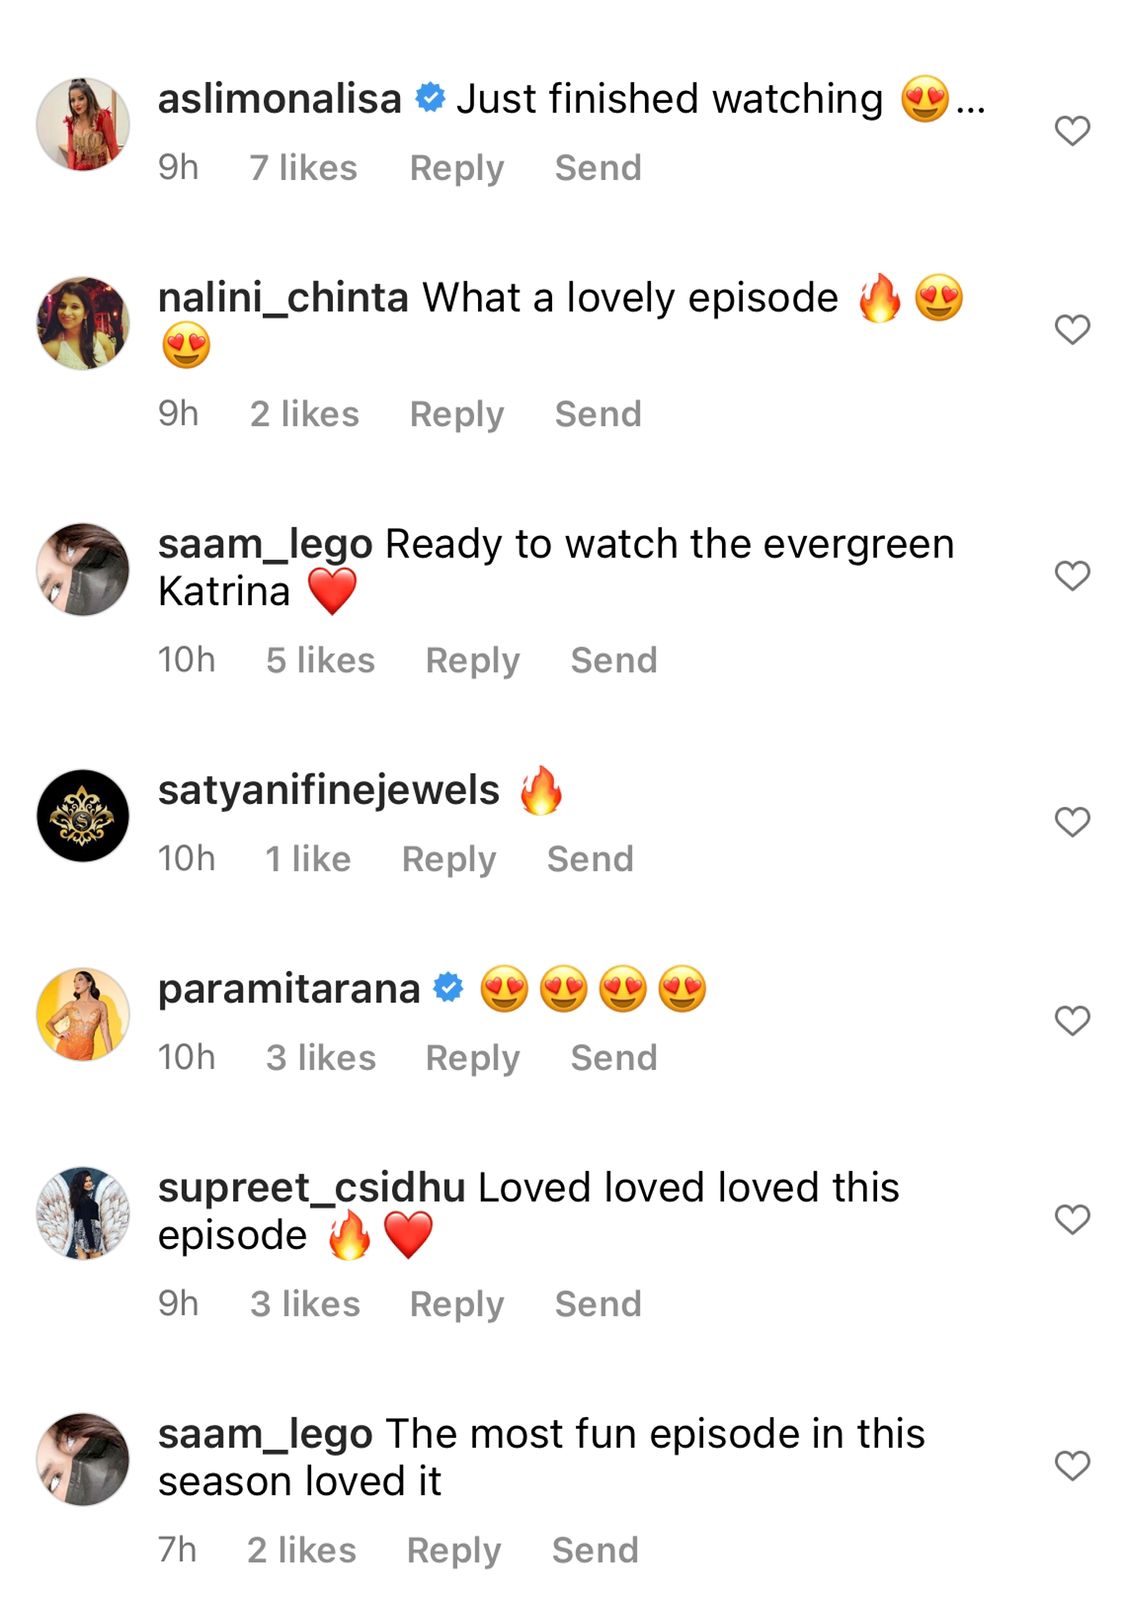Image resolution: width=1124 pixels, height=1600 pixels.
Task: Reply to supreet_csidhu's comment
Action: [x=457, y=1304]
